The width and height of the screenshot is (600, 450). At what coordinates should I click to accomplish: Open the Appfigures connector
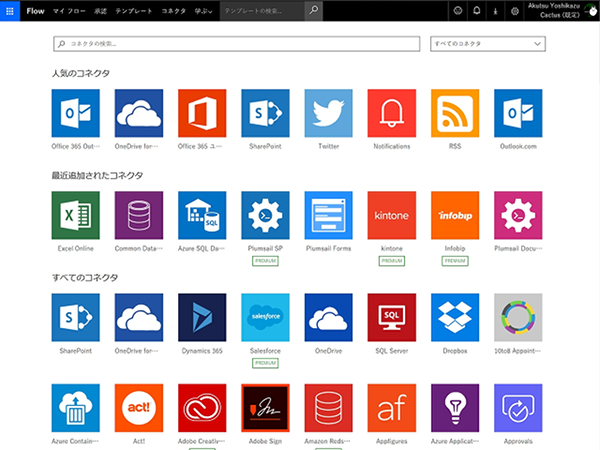[391, 408]
